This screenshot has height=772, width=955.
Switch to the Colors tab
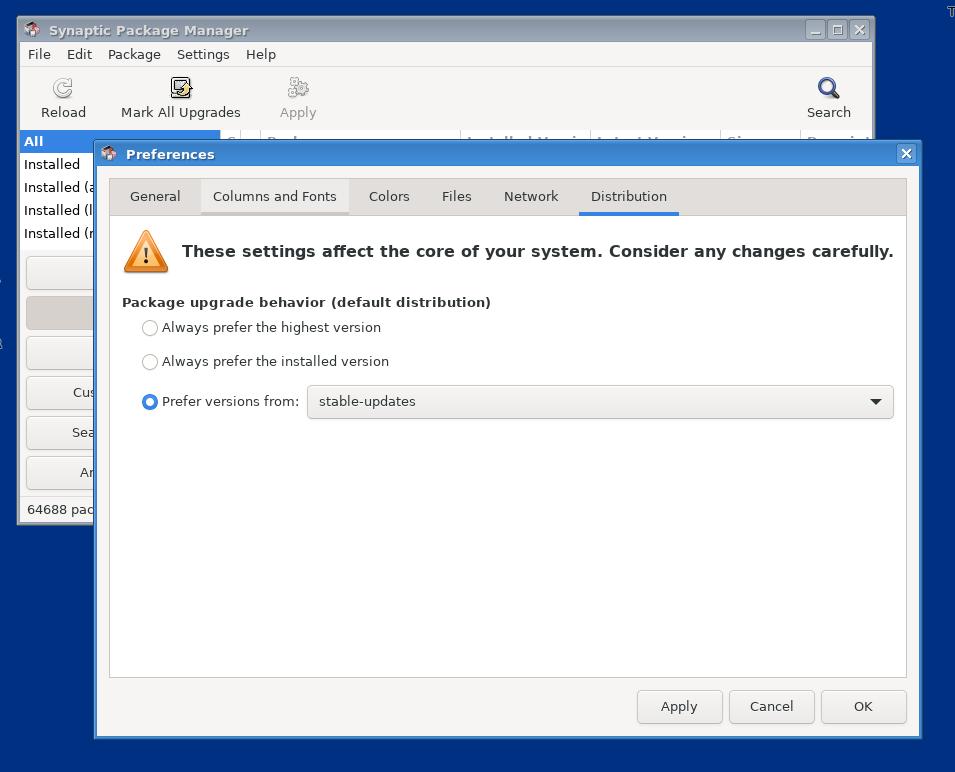click(x=389, y=197)
